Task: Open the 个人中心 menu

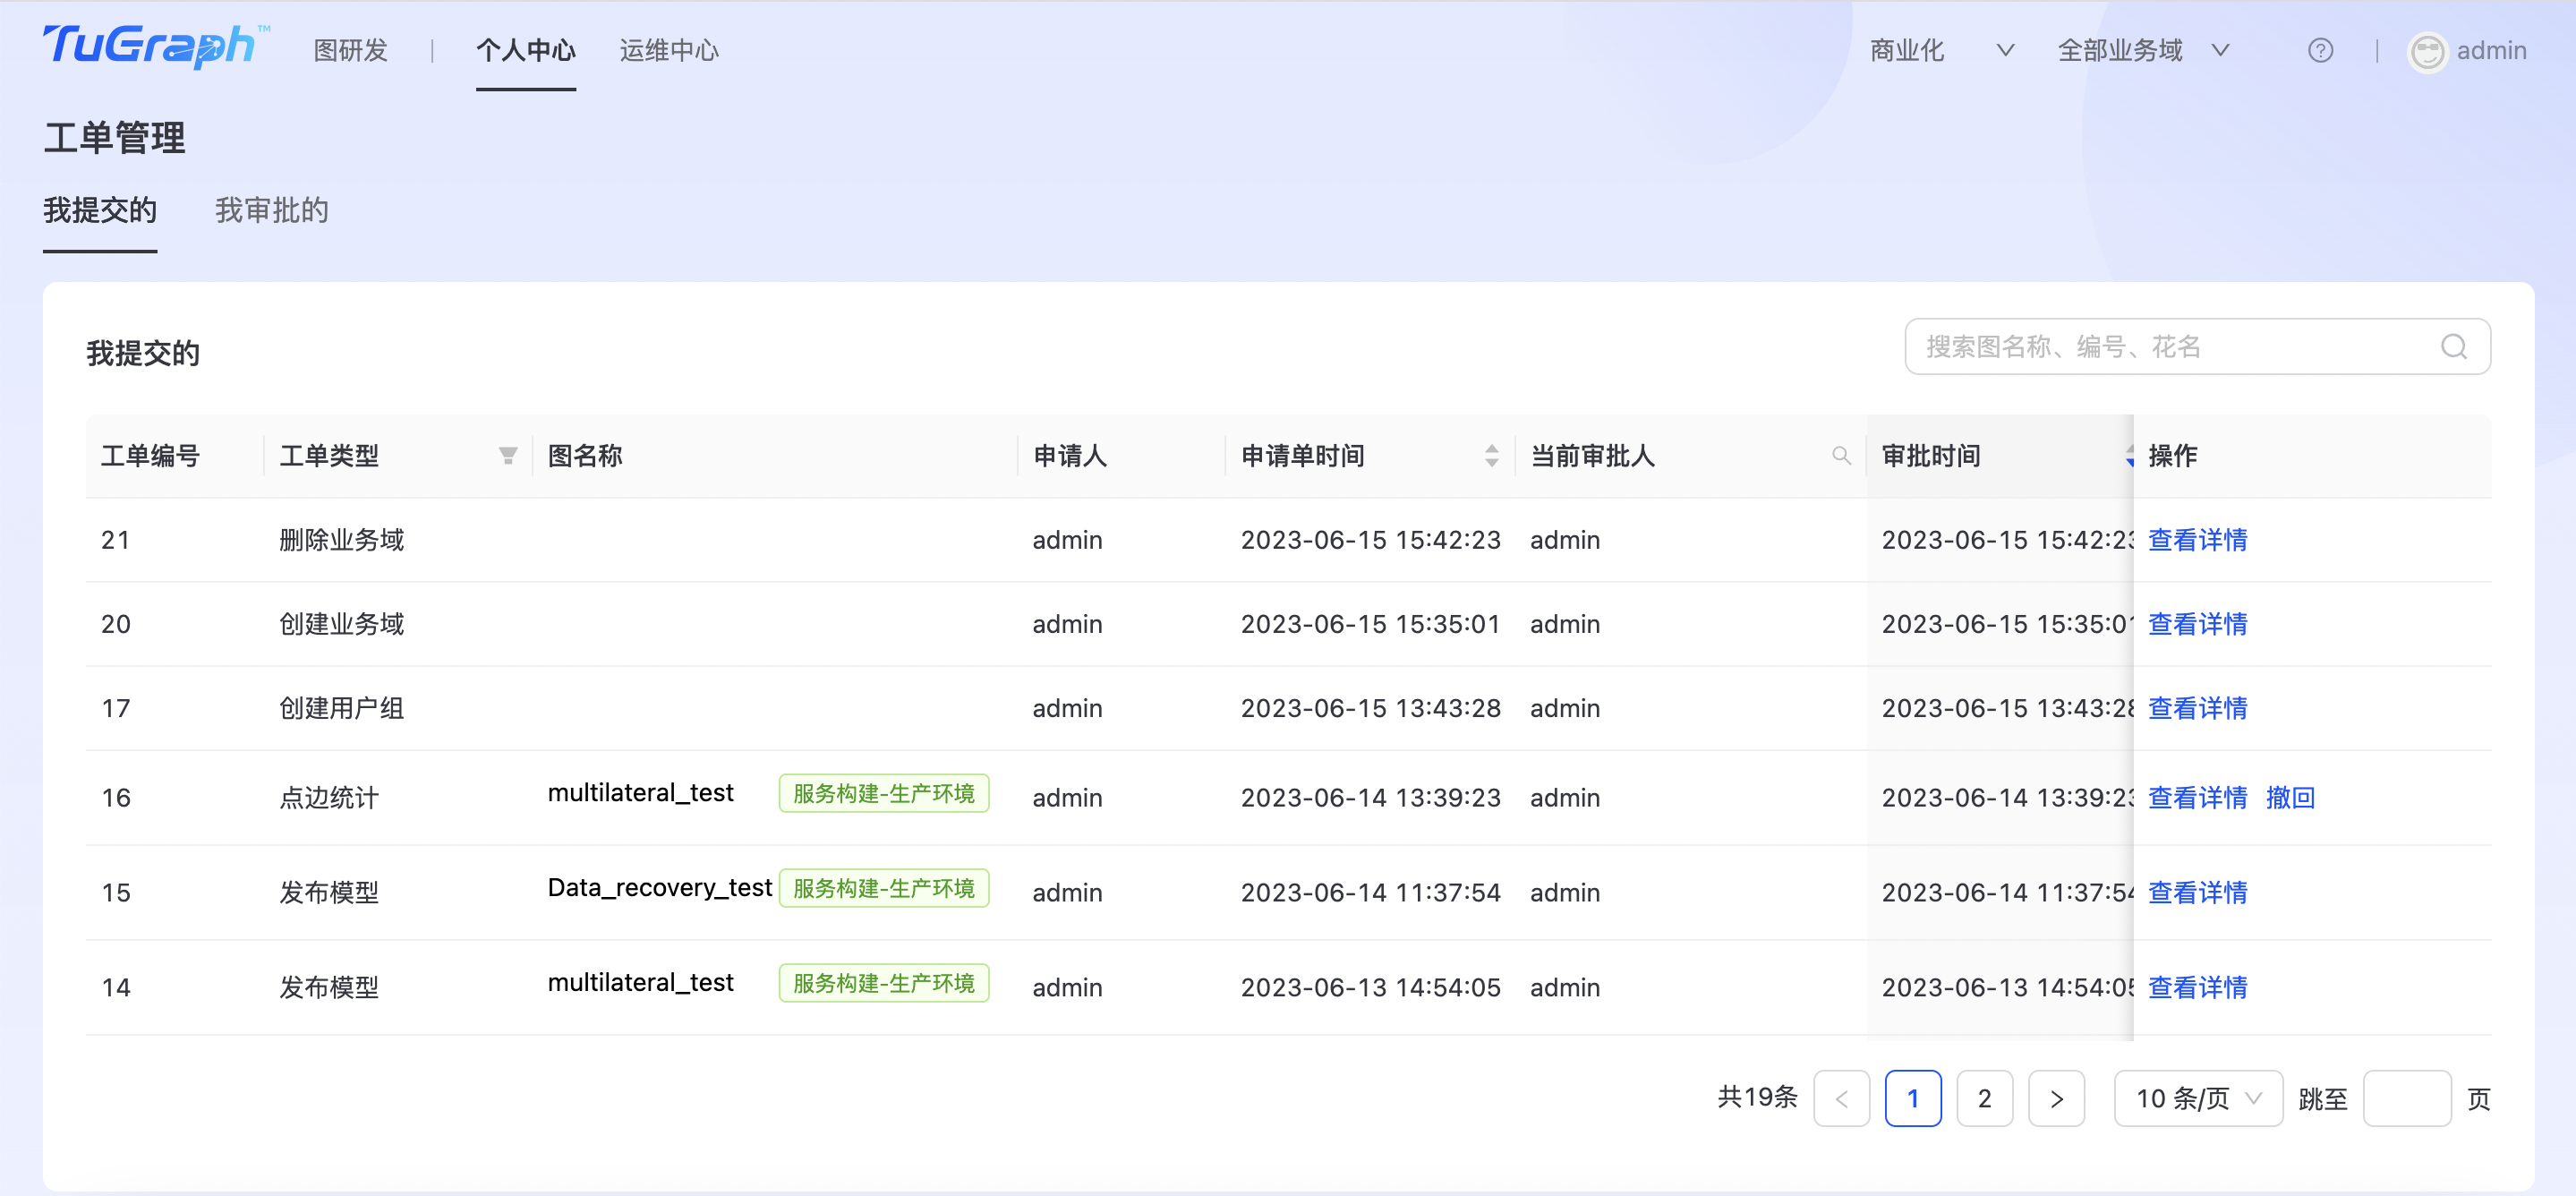Action: [x=526, y=50]
